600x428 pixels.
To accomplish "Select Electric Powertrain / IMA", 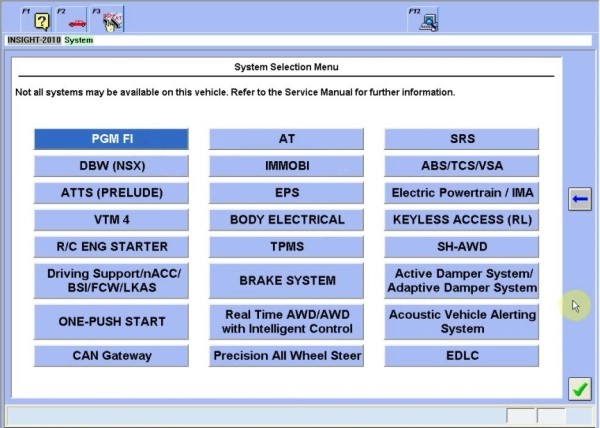I will click(462, 193).
